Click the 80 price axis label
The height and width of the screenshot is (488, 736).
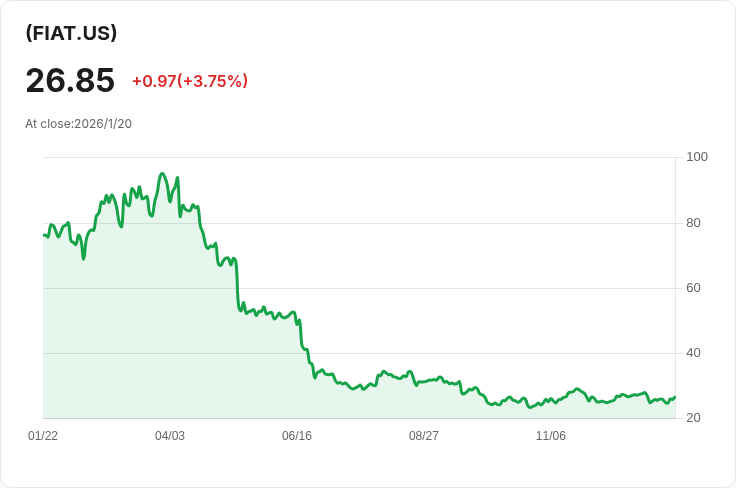coord(693,223)
